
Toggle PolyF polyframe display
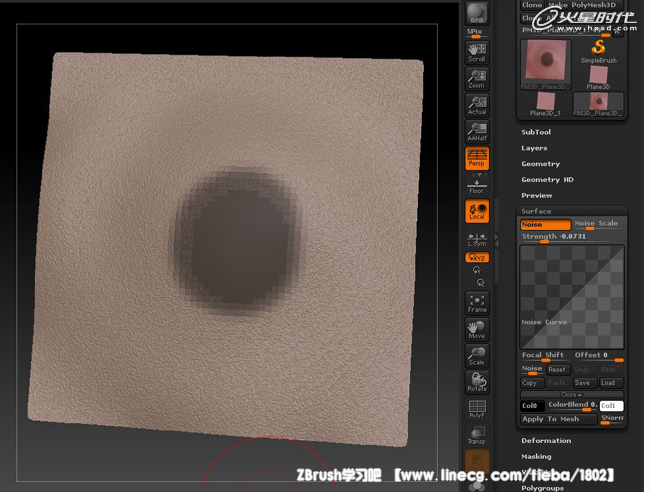[x=477, y=409]
